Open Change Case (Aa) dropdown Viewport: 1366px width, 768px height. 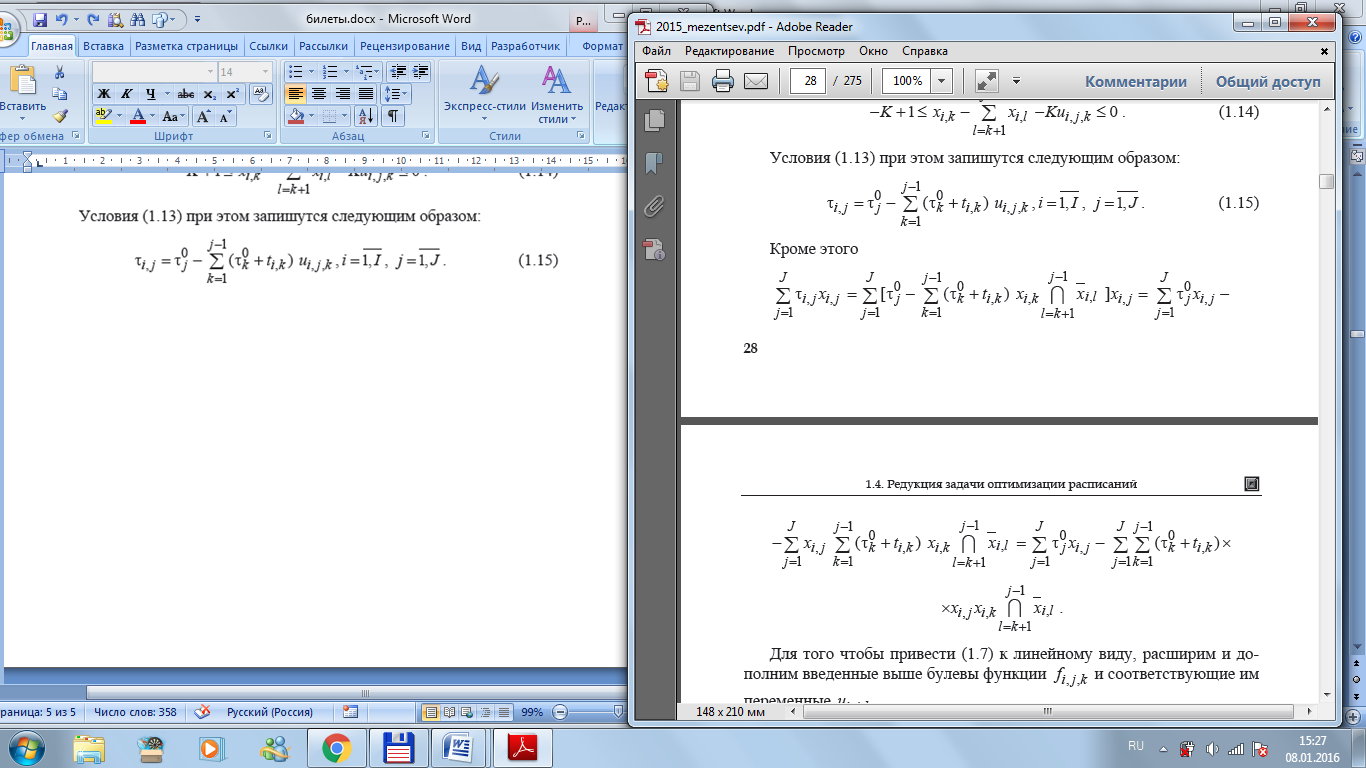coord(174,116)
